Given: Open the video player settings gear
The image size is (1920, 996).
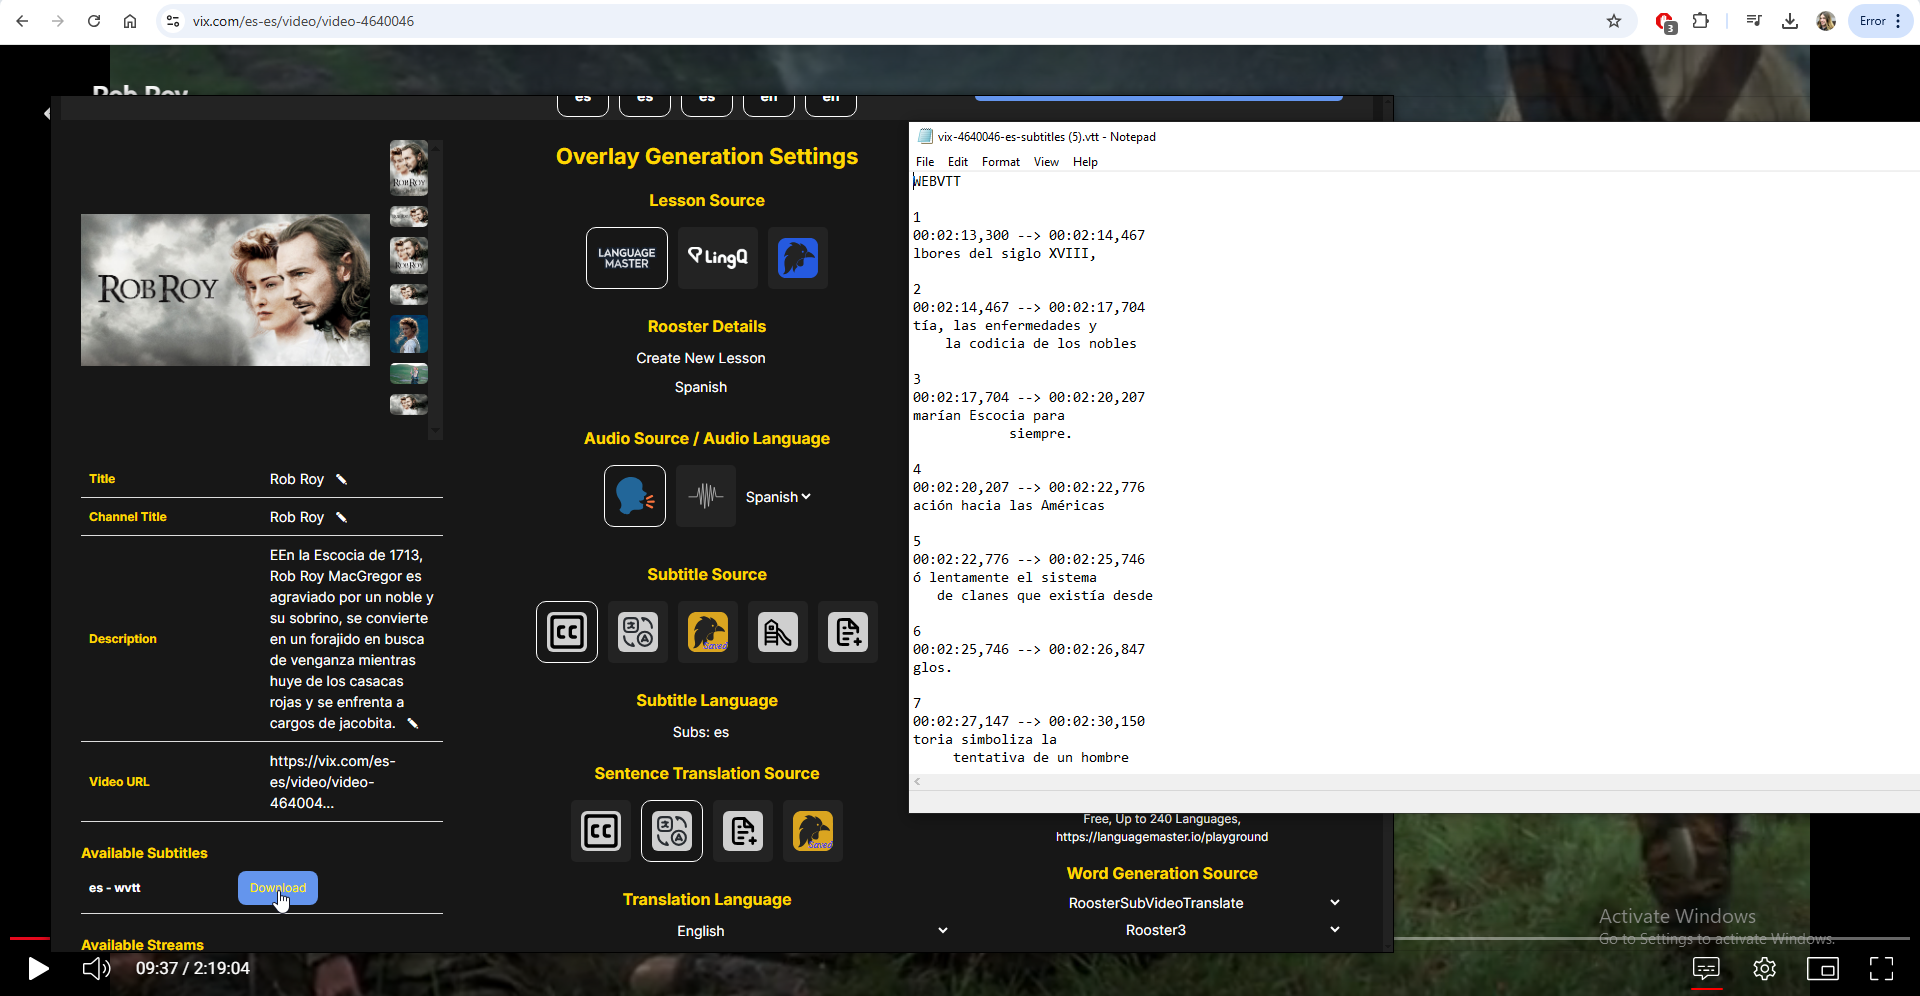Looking at the screenshot, I should (1764, 968).
